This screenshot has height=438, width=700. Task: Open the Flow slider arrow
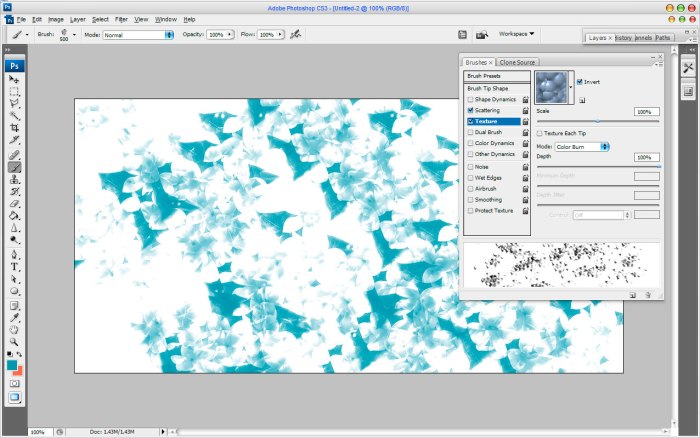point(280,34)
